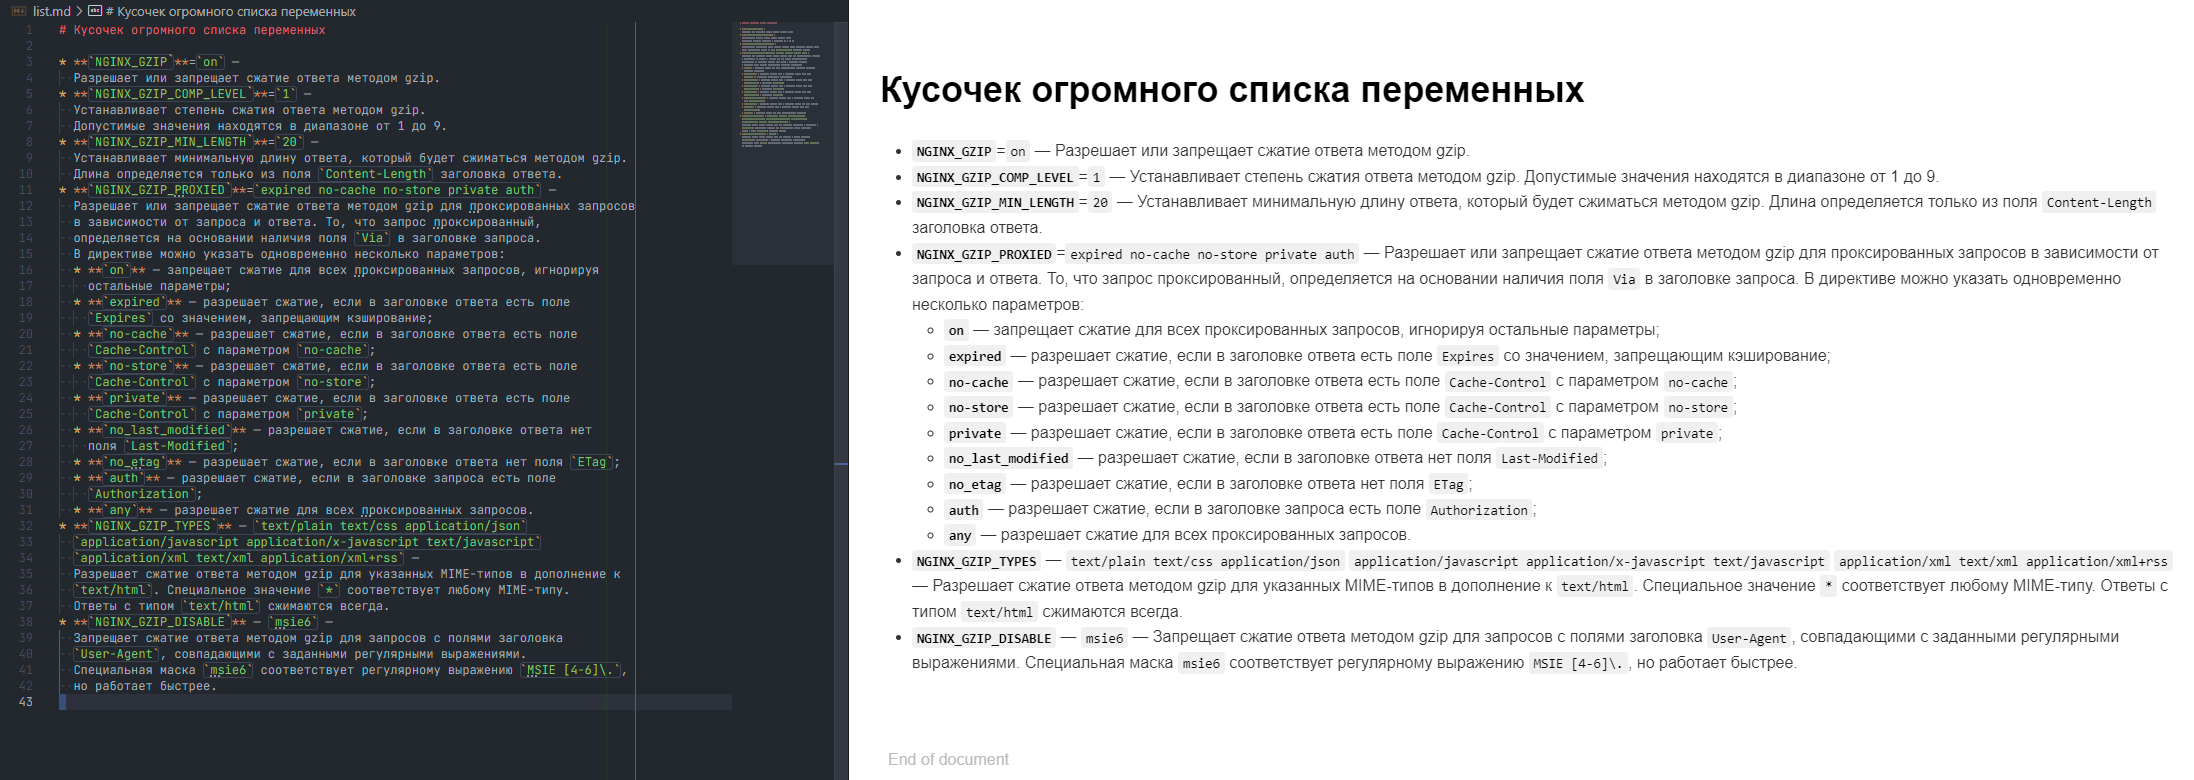Click Authorization code in the preview
2194x780 pixels.
1479,510
